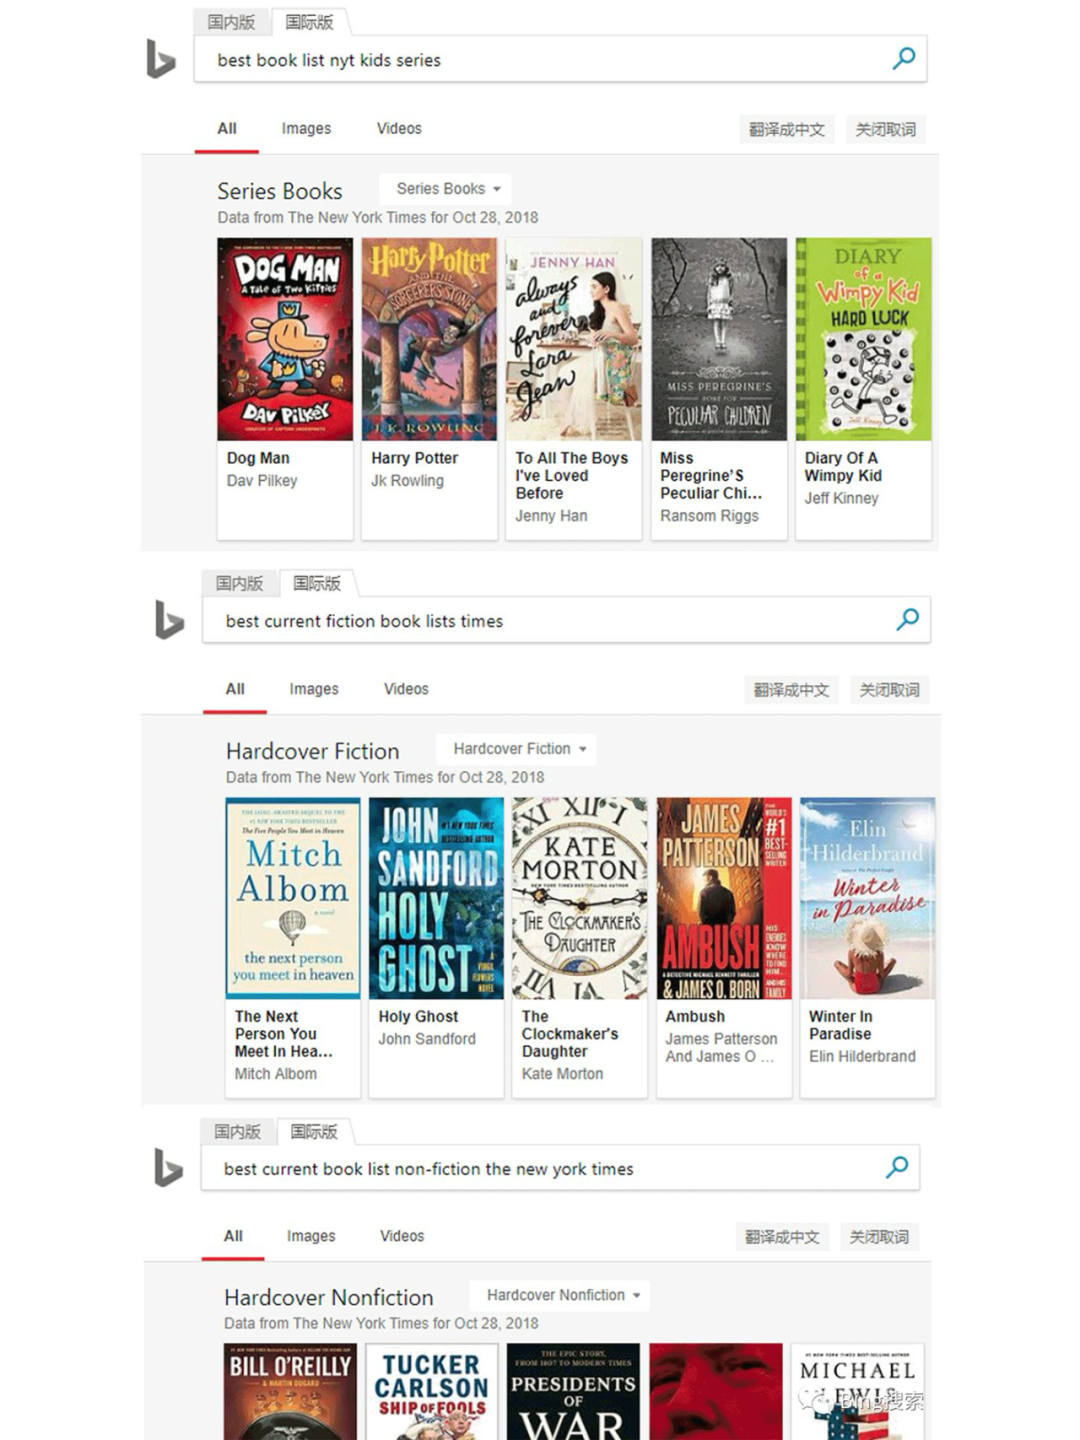Click the author name 'Jenny Han' below the title

[x=551, y=516]
